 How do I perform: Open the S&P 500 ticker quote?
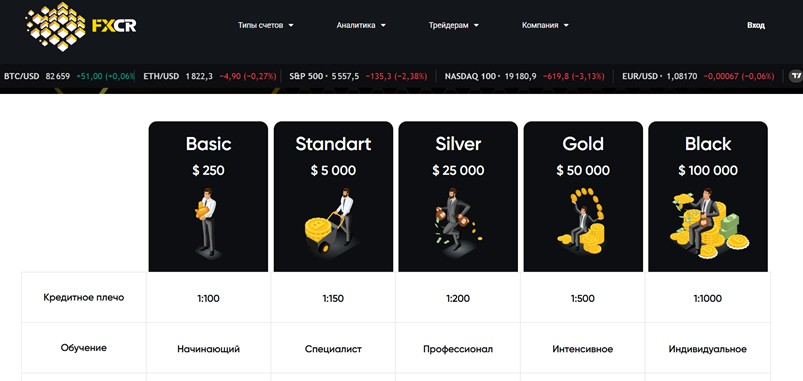[x=357, y=76]
